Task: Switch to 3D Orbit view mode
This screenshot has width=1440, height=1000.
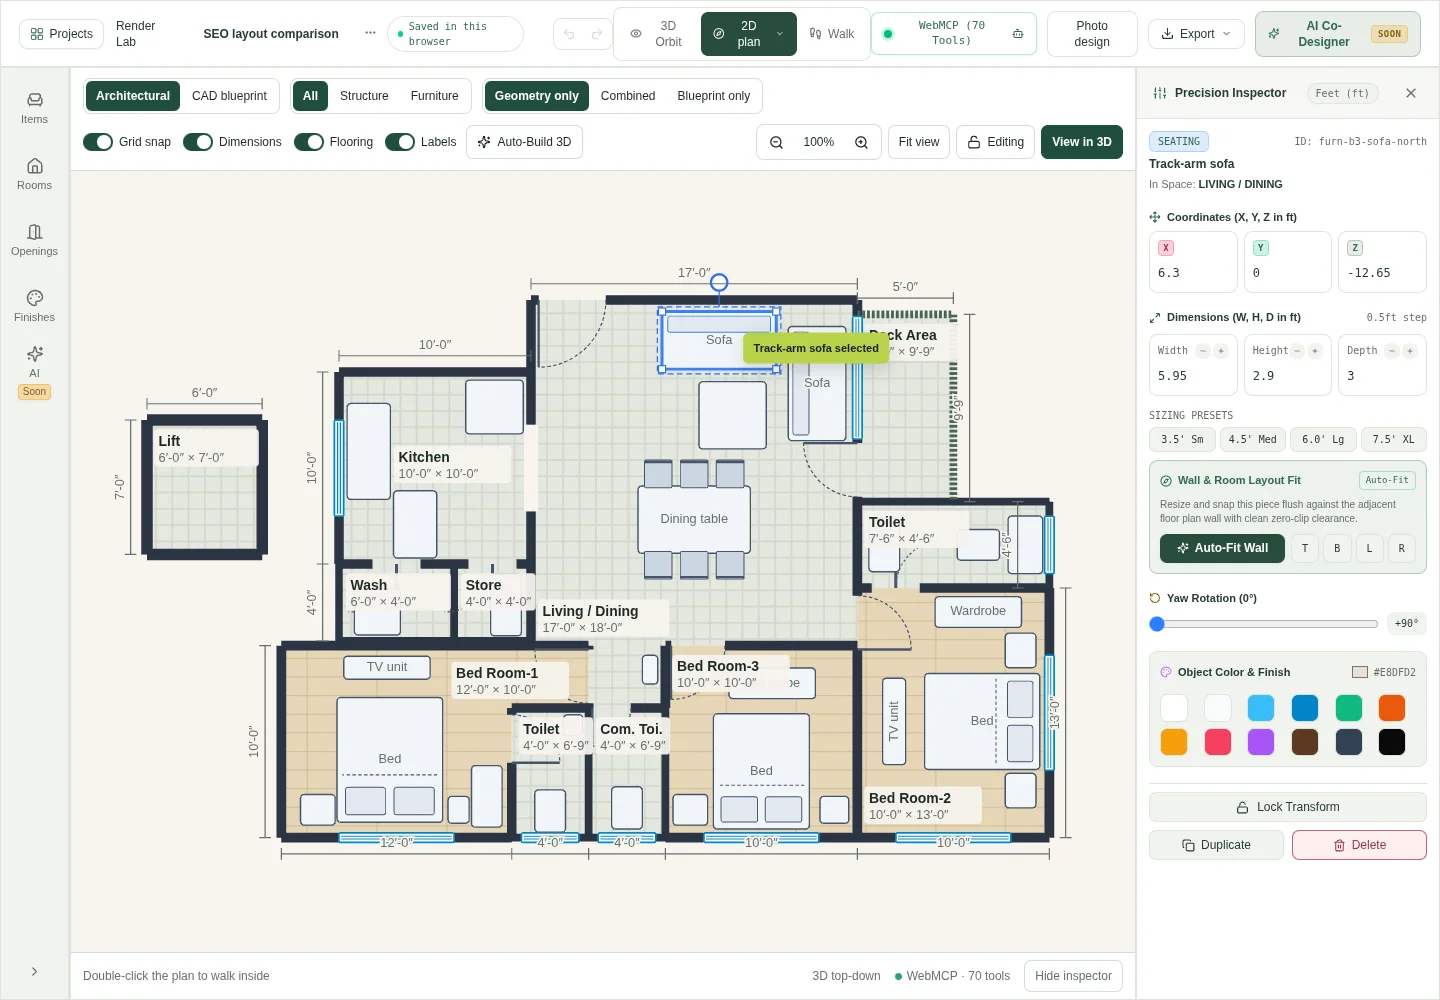Action: click(x=657, y=34)
